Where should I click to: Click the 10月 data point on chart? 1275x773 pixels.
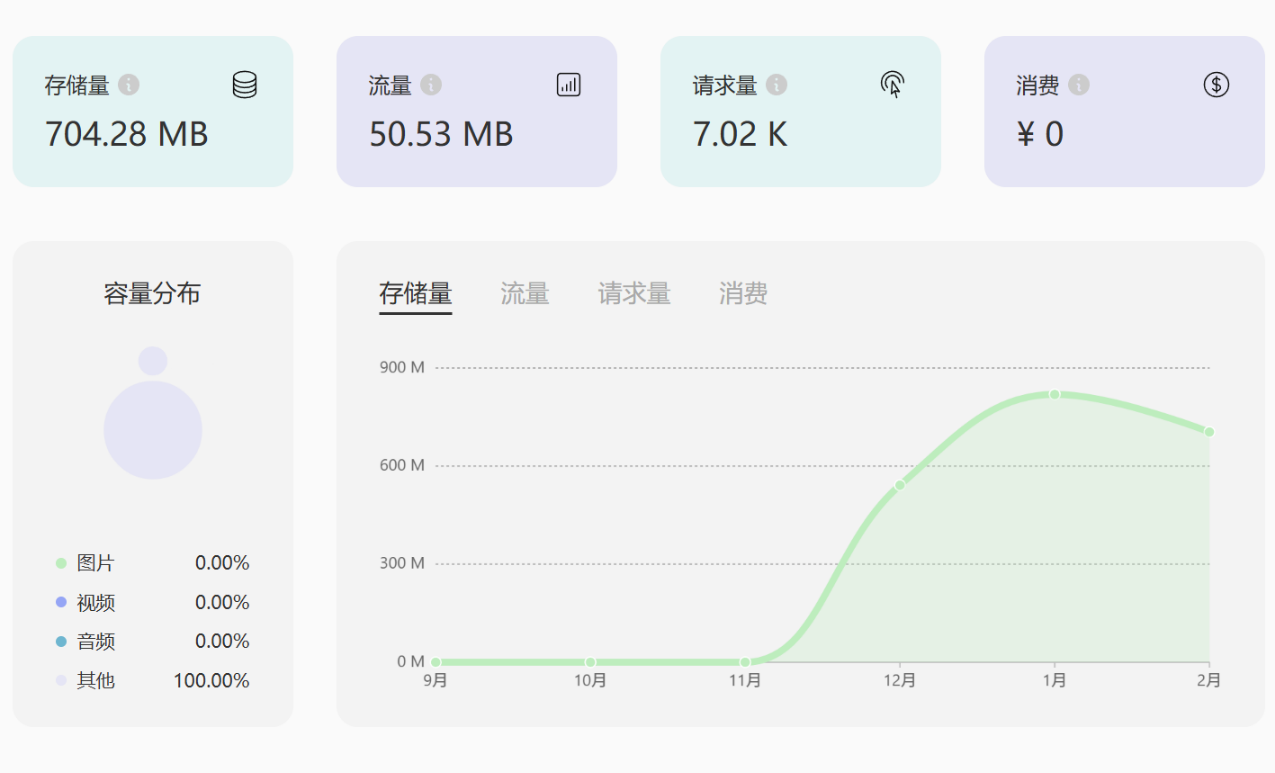590,662
